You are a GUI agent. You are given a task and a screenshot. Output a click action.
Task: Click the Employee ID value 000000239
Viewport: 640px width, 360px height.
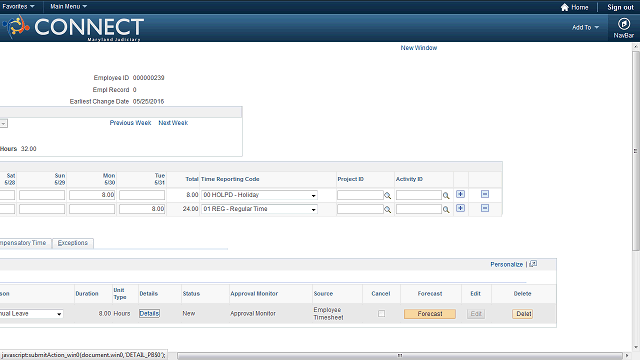[x=149, y=78]
